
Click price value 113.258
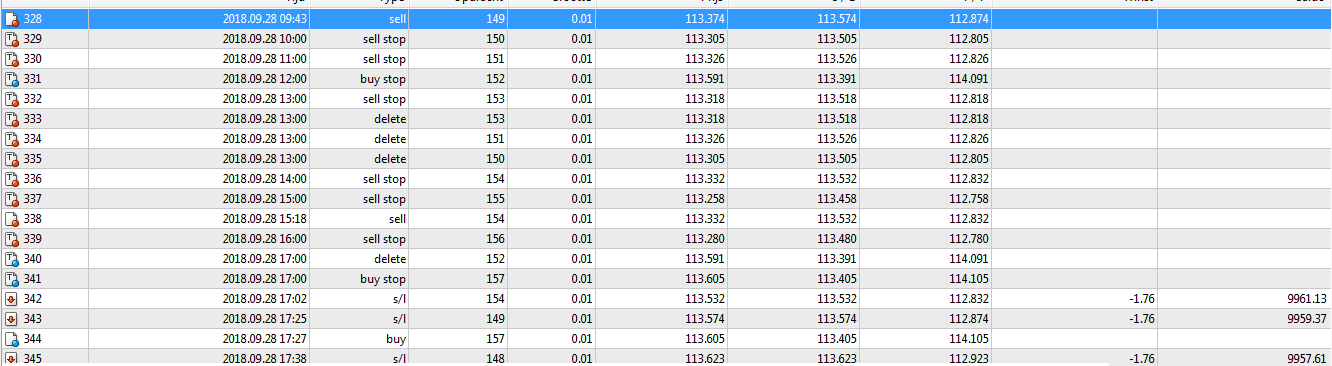click(x=705, y=199)
